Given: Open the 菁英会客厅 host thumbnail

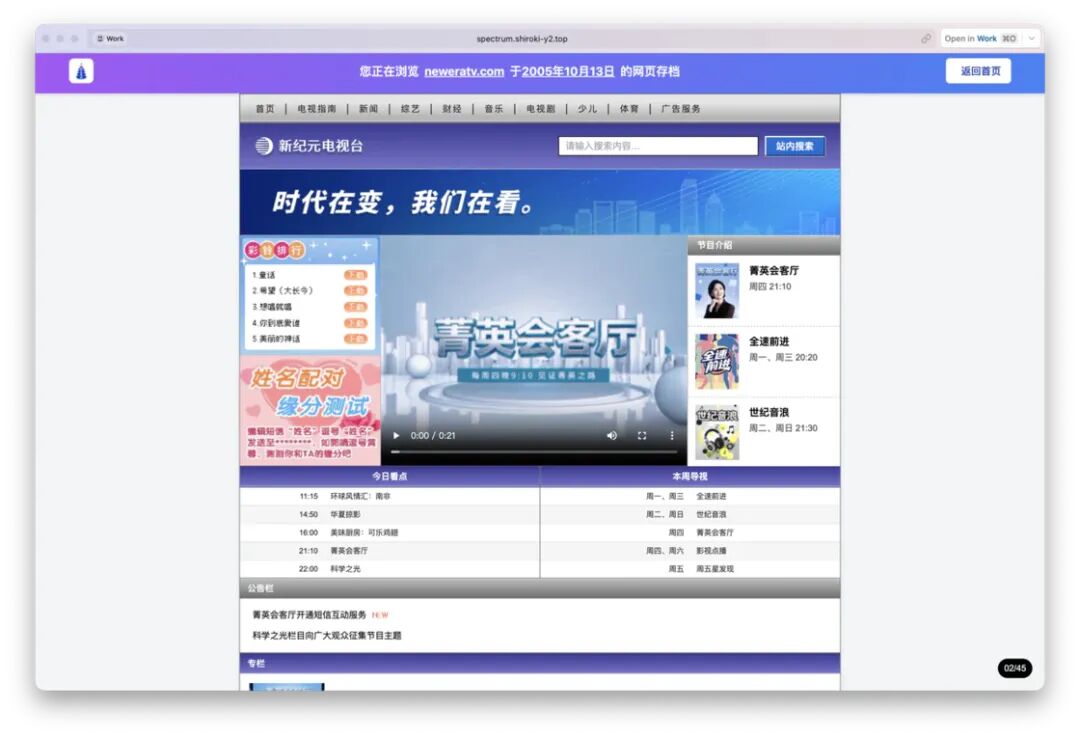Looking at the screenshot, I should (717, 291).
